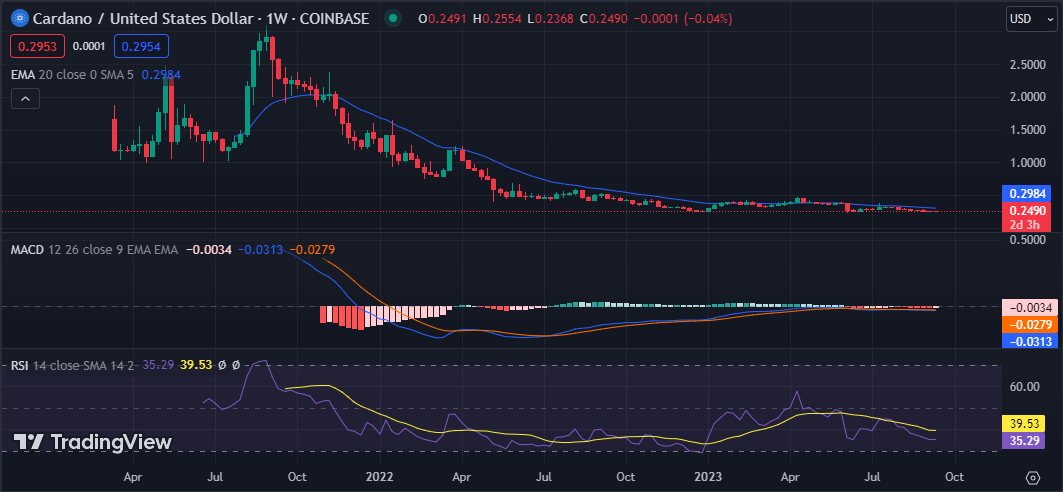Click the green market status indicator dot
The height and width of the screenshot is (492, 1063).
click(x=394, y=19)
